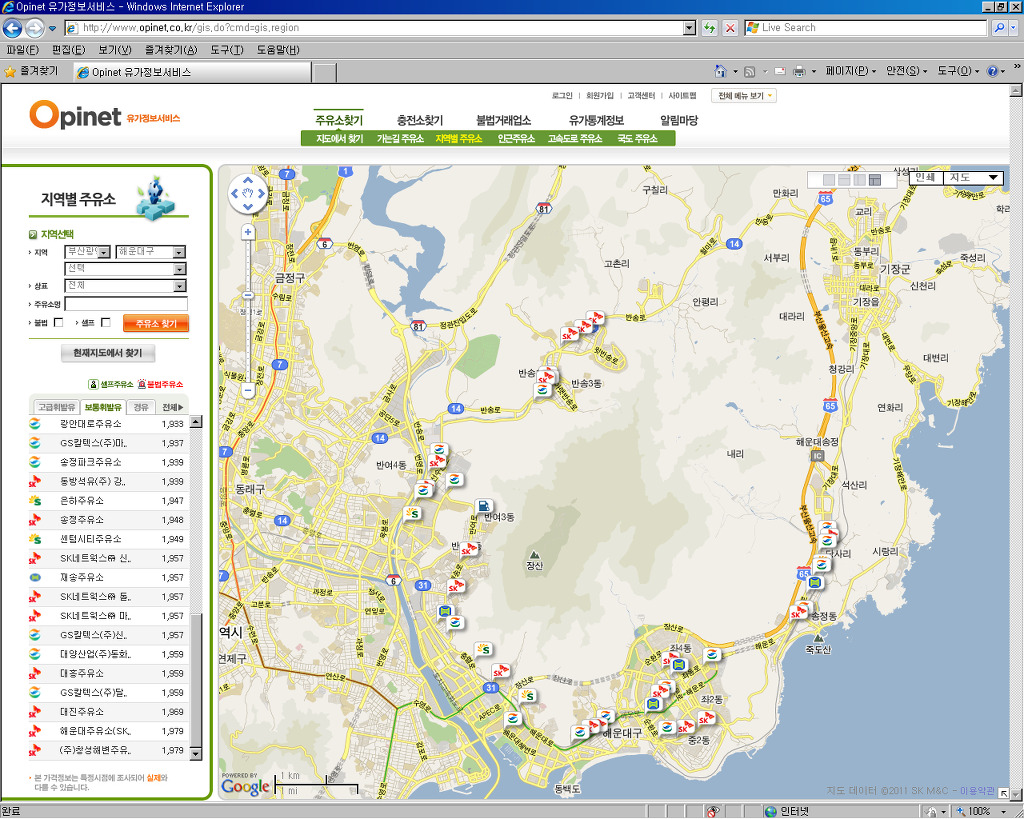Image resolution: width=1024 pixels, height=819 pixels.
Task: Zoom in the map with the plus button
Action: click(x=248, y=232)
